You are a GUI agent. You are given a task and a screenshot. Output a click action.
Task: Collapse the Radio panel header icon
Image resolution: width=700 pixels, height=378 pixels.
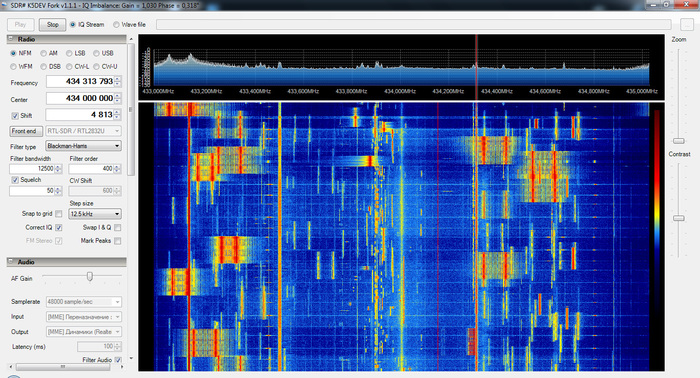[11, 39]
